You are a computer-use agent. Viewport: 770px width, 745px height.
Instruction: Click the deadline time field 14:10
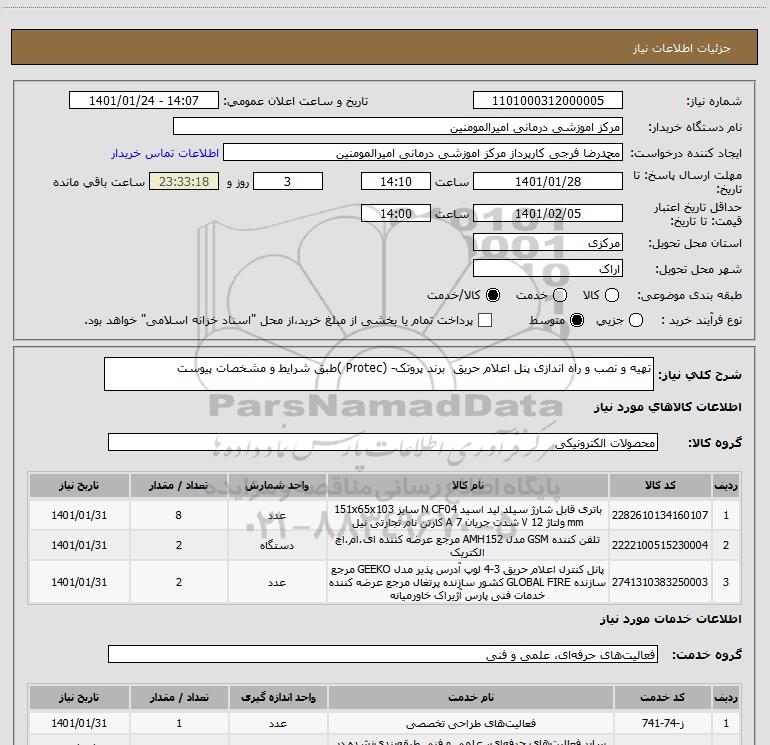point(396,182)
